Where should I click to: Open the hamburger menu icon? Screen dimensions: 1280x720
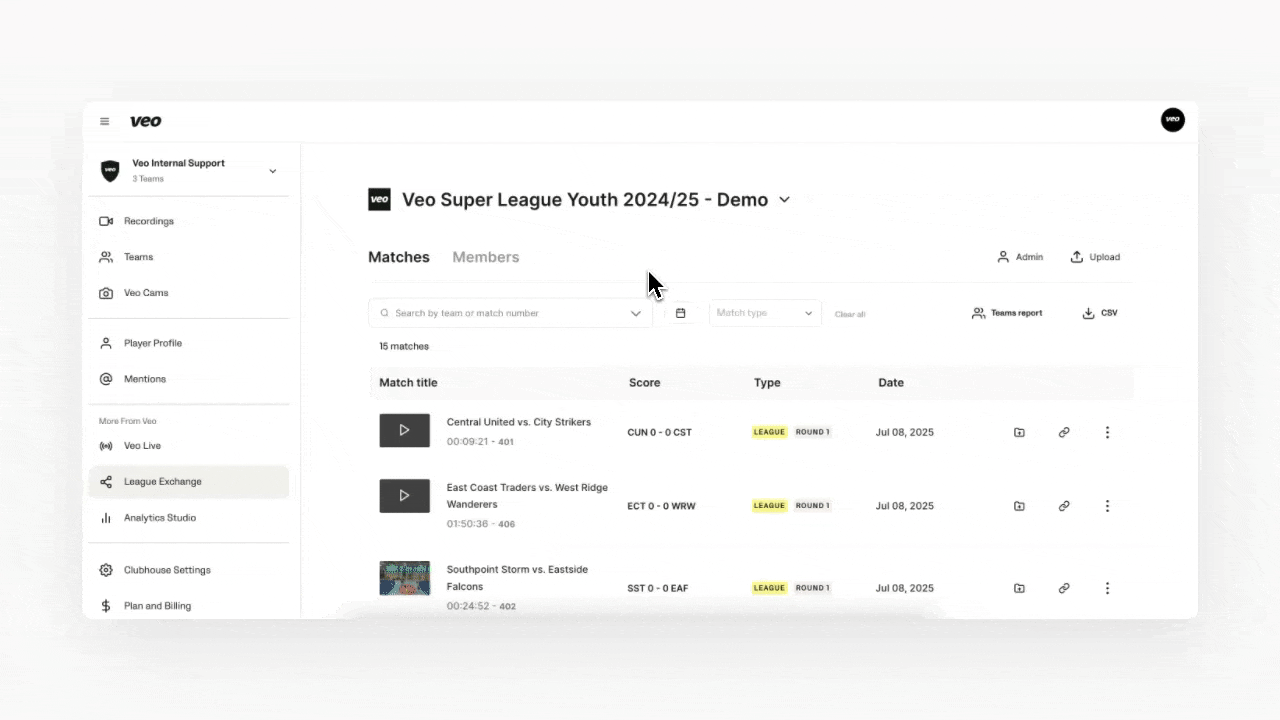pos(104,122)
